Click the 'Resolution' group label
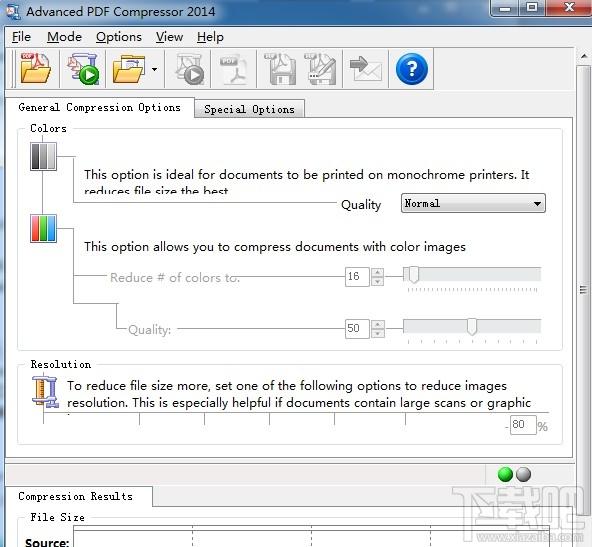 [61, 365]
